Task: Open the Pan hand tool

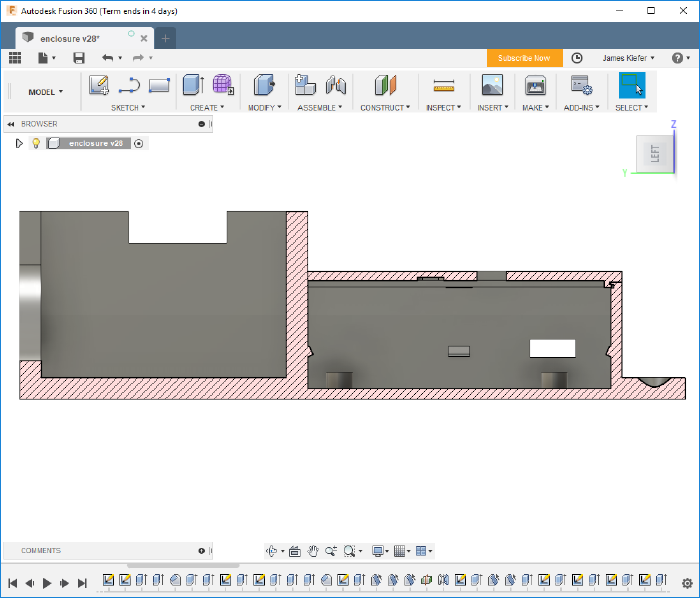Action: coord(313,551)
